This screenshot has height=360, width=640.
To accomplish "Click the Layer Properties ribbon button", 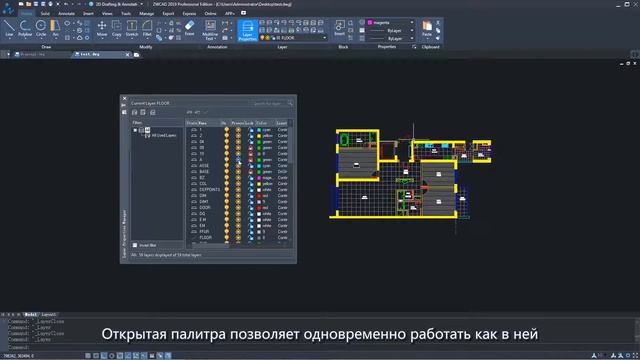I will [247, 31].
